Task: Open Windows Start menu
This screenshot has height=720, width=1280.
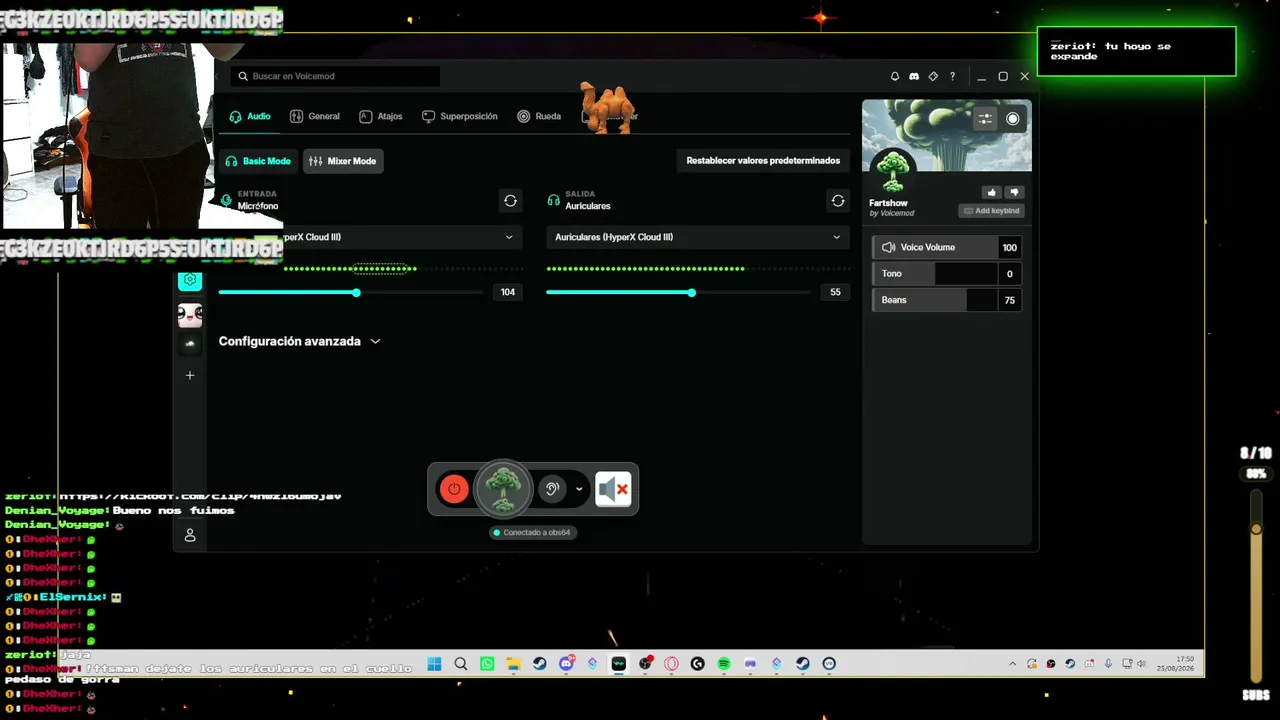Action: click(x=435, y=664)
